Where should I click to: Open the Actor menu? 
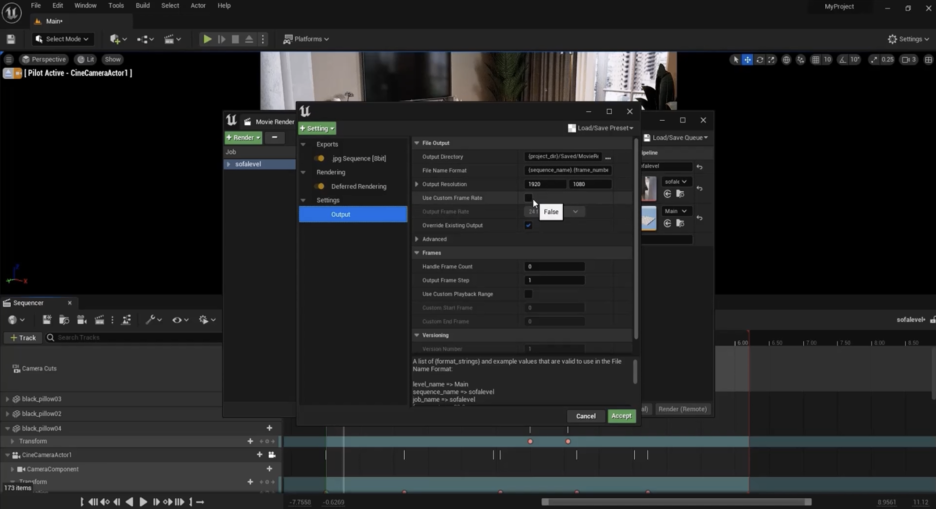click(198, 5)
